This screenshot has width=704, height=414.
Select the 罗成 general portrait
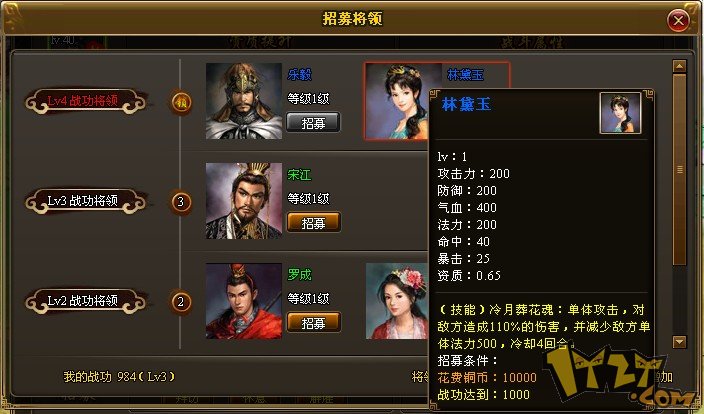(244, 301)
